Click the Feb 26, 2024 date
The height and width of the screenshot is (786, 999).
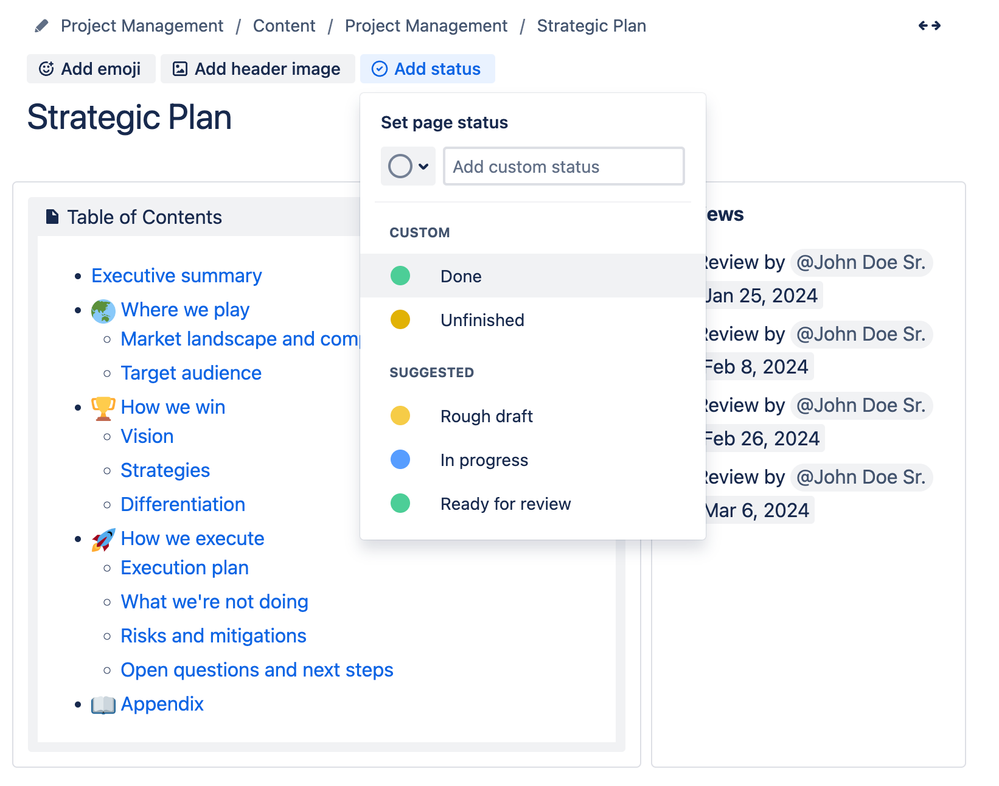tap(763, 439)
